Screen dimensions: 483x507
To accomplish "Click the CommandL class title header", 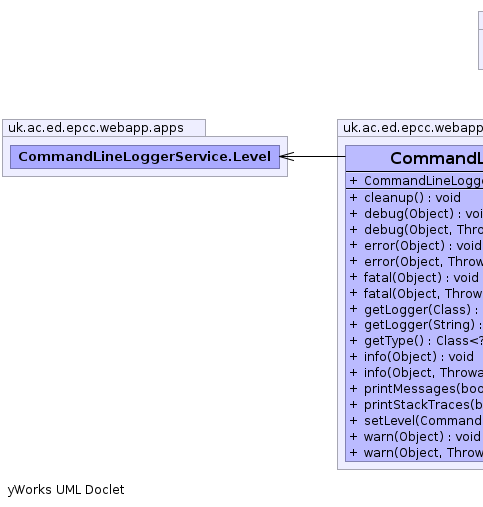I will (x=414, y=158).
